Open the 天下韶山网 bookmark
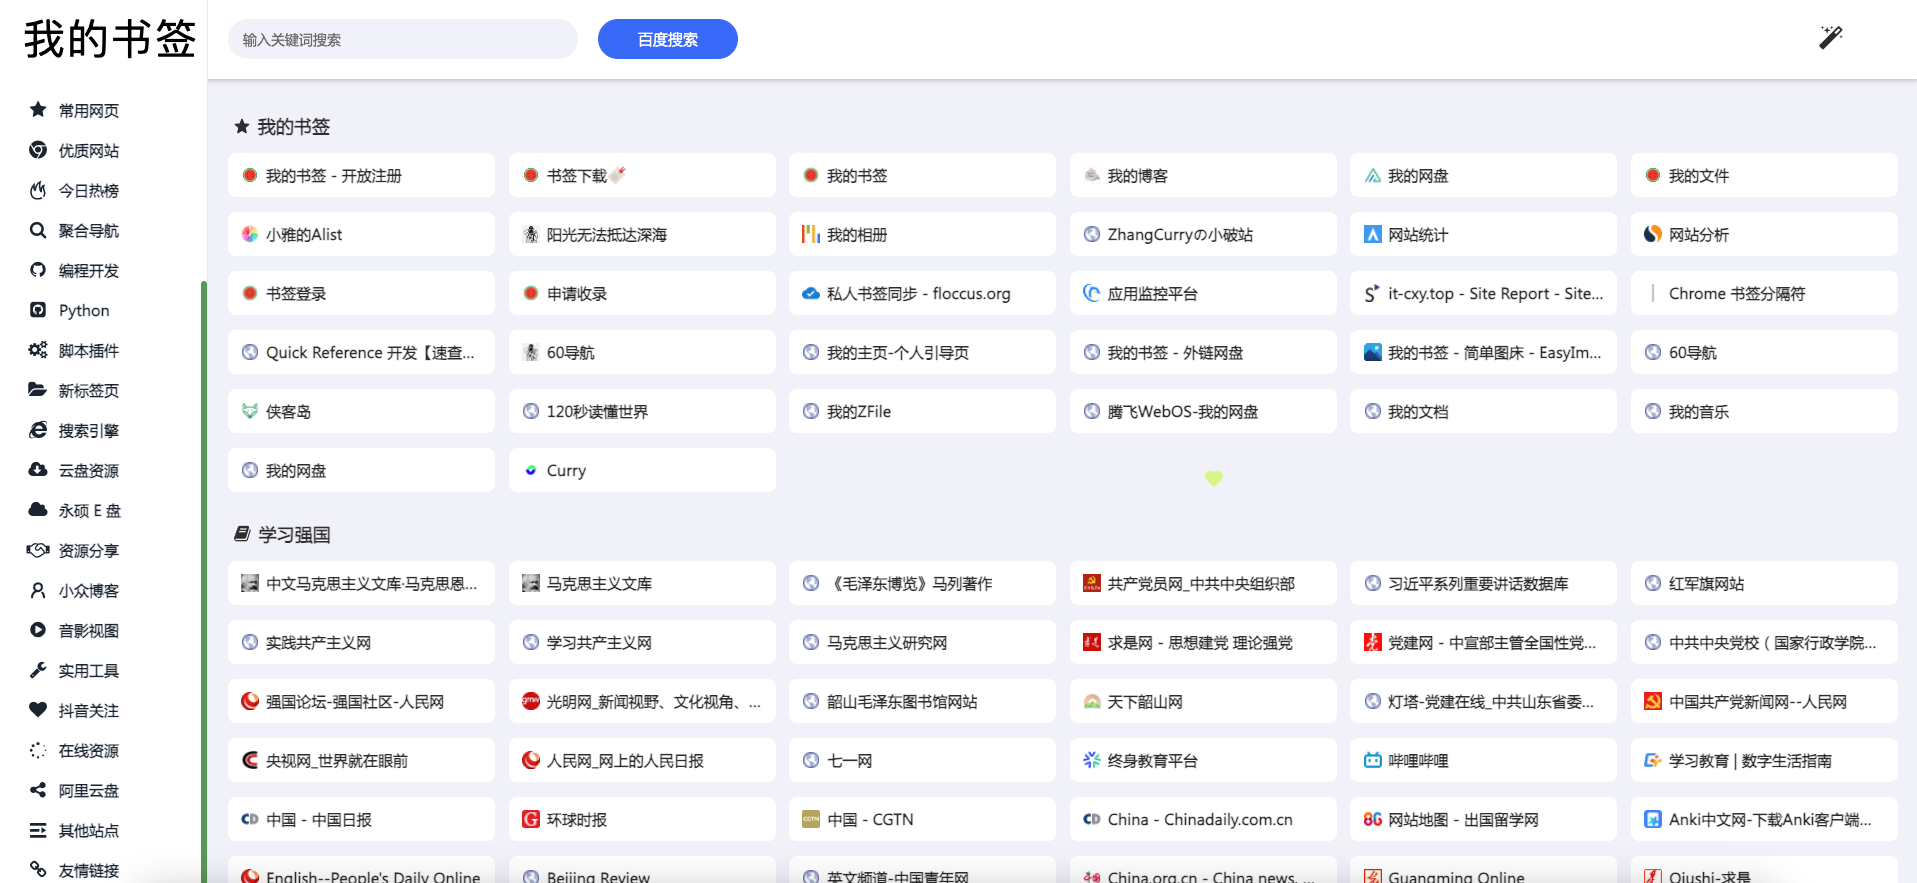This screenshot has height=883, width=1917. click(1203, 701)
